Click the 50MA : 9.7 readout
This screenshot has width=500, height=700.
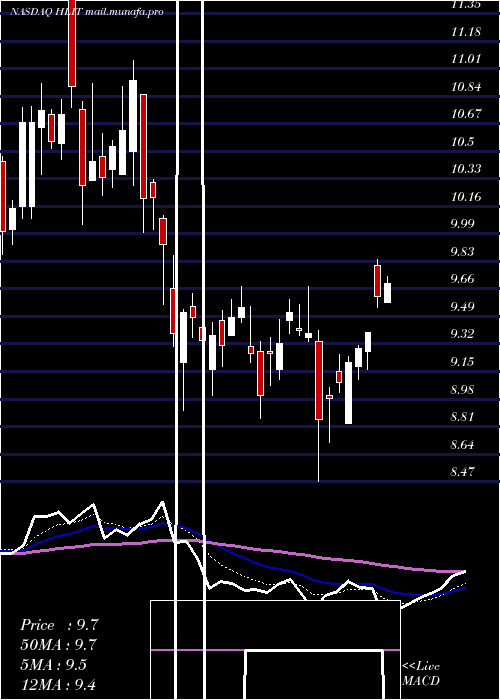pos(58,645)
